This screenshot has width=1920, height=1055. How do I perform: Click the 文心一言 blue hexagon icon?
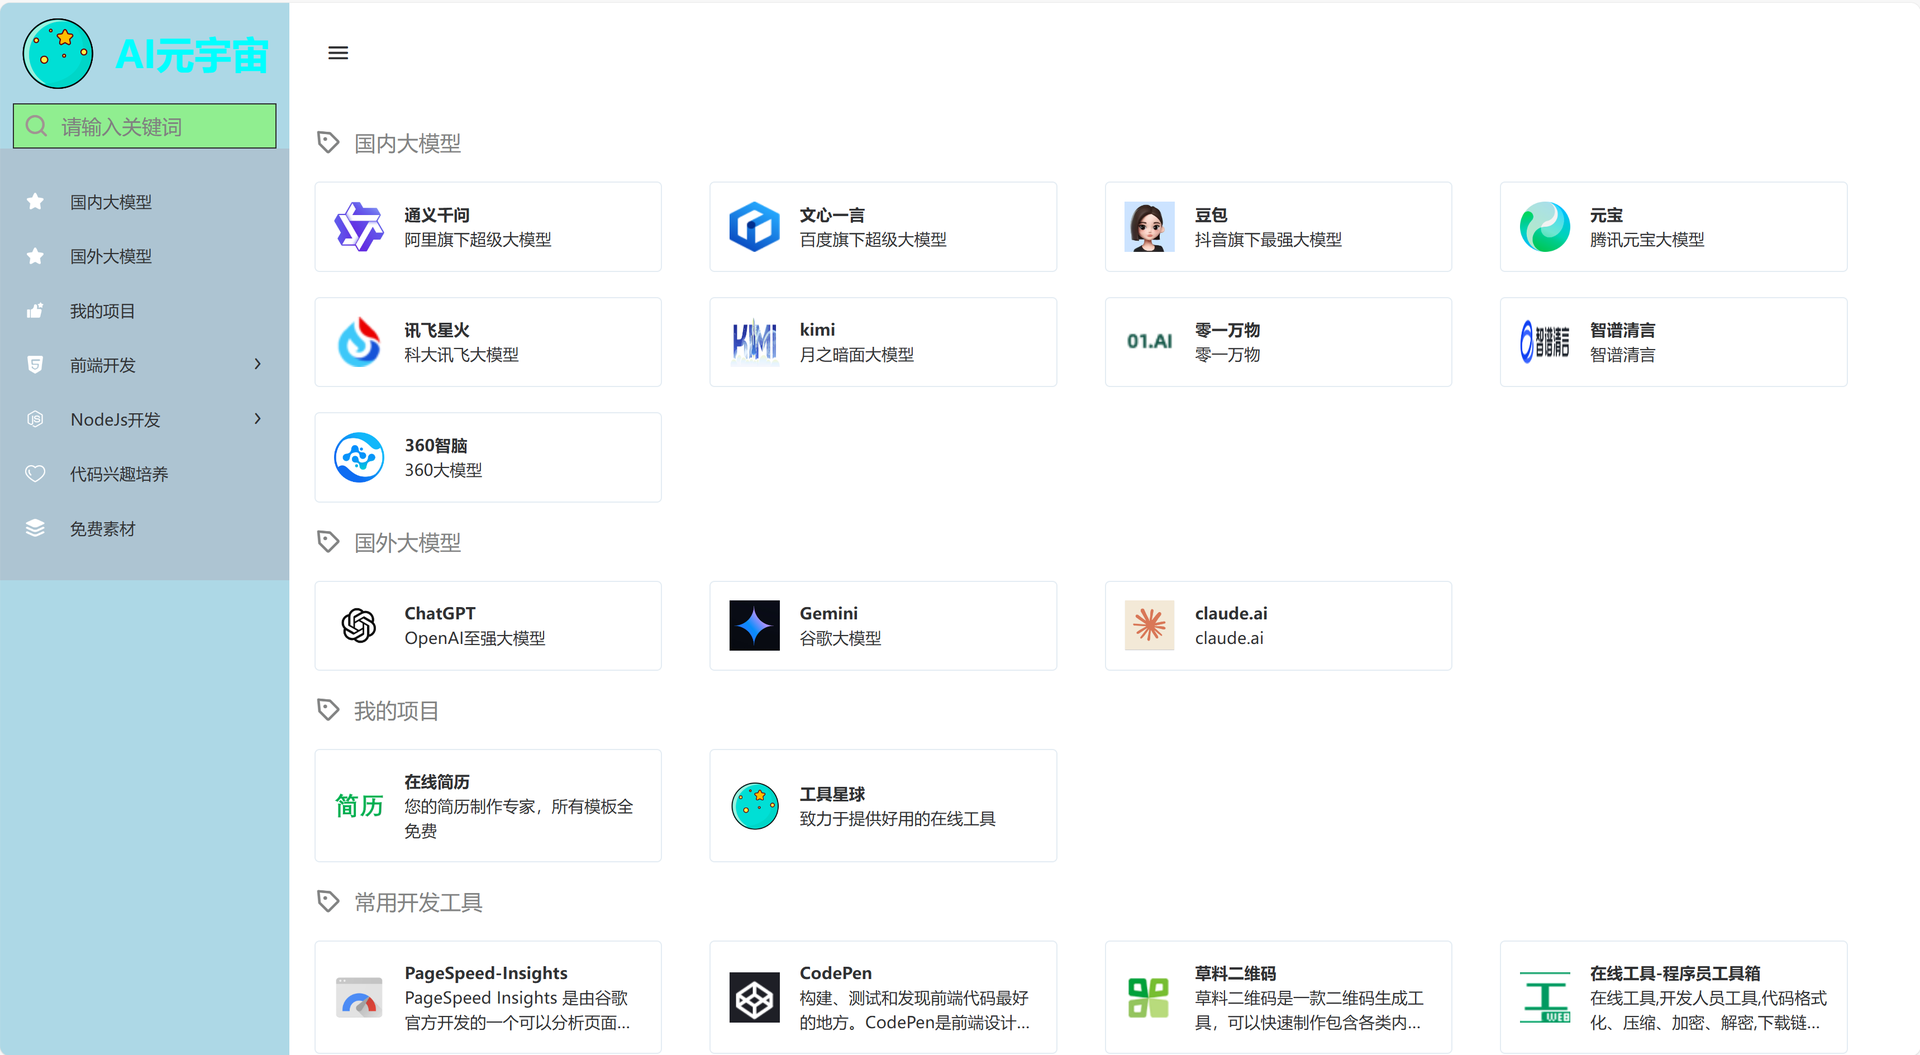tap(754, 227)
